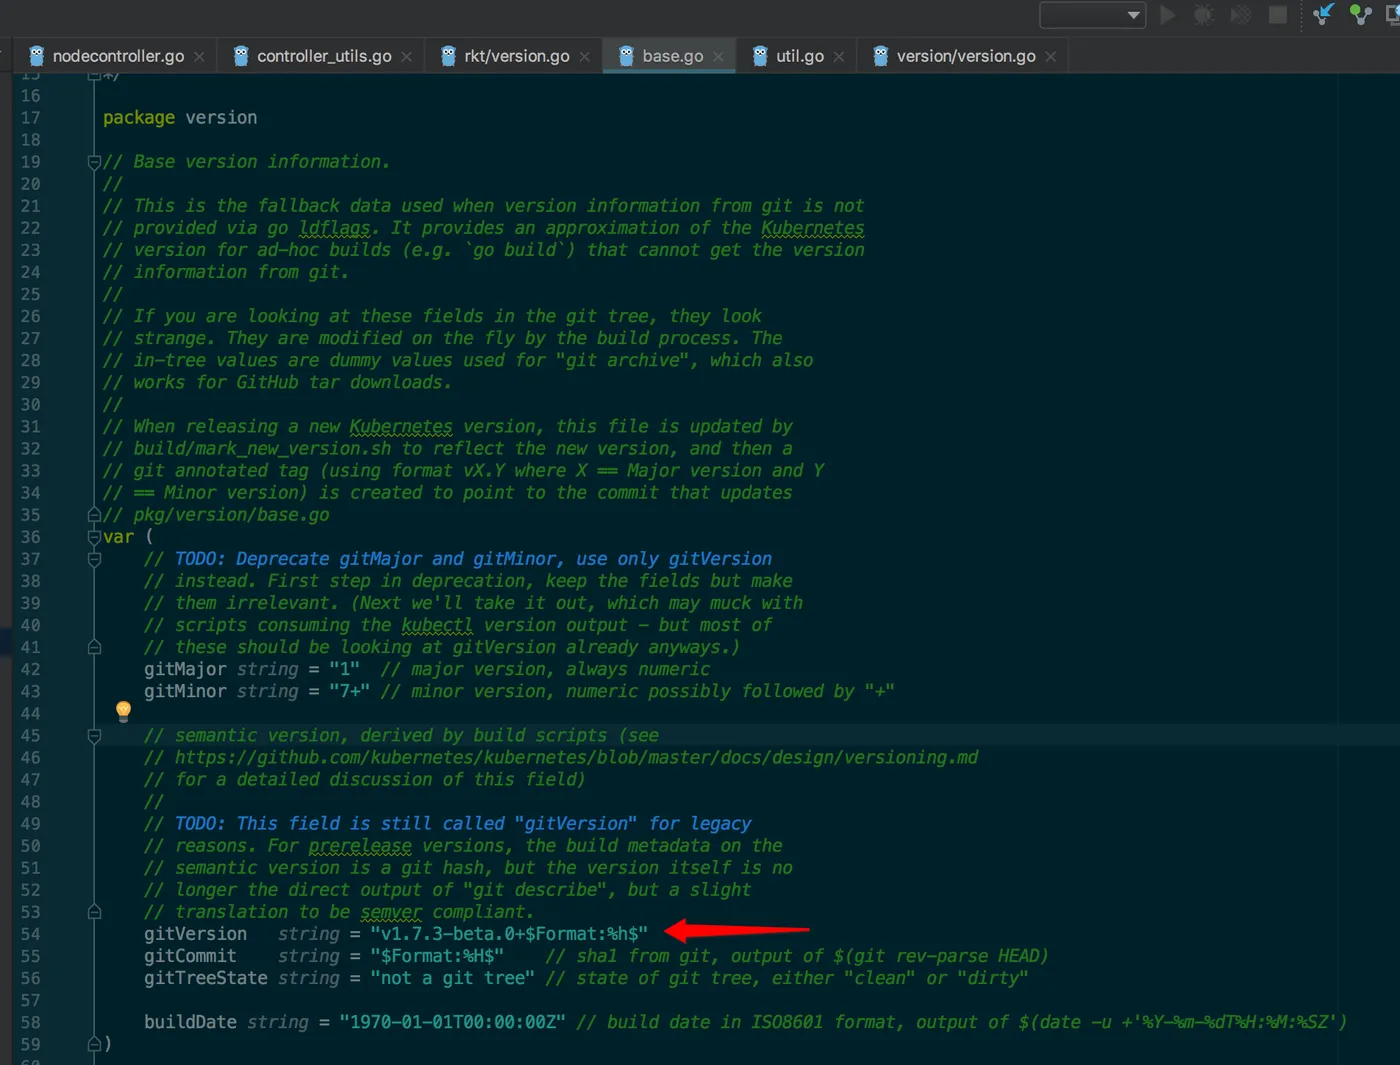Click the Stop square icon
The image size is (1400, 1065).
1277,15
